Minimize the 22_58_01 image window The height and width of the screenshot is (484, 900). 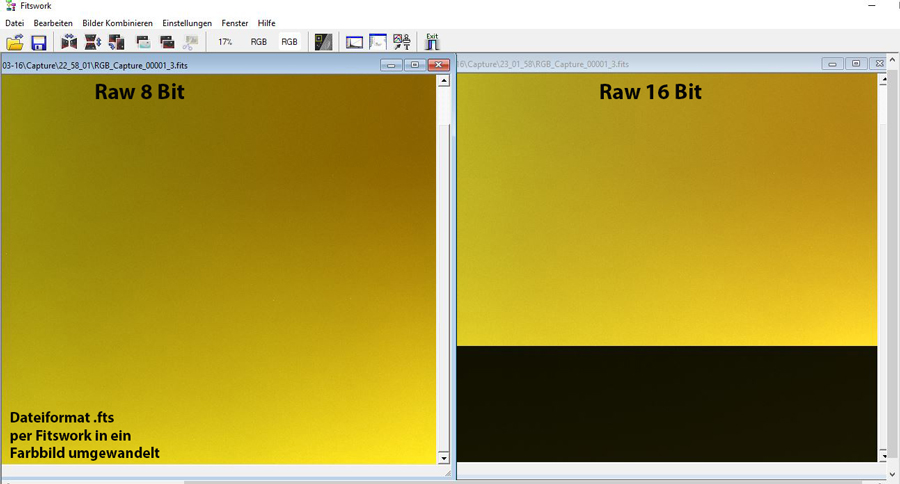coord(391,65)
